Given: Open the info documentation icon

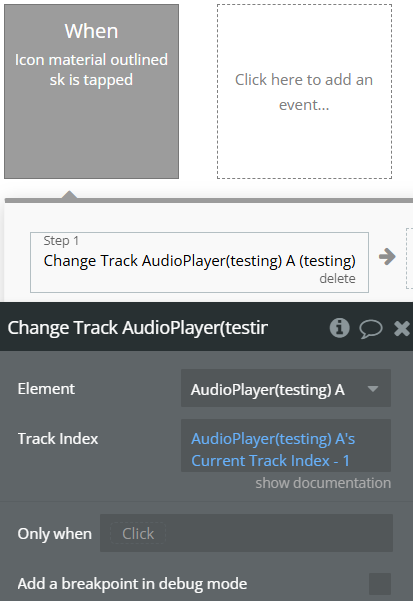Looking at the screenshot, I should click(x=339, y=328).
